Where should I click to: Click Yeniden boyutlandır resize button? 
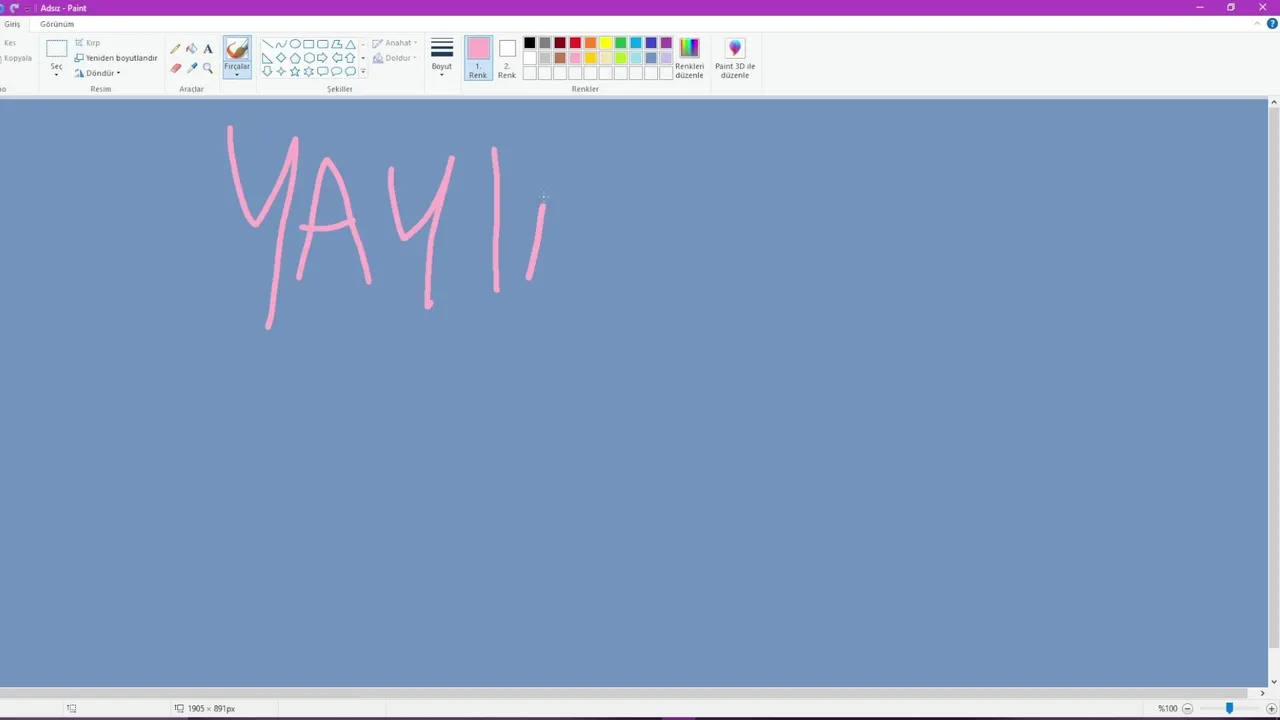point(116,58)
